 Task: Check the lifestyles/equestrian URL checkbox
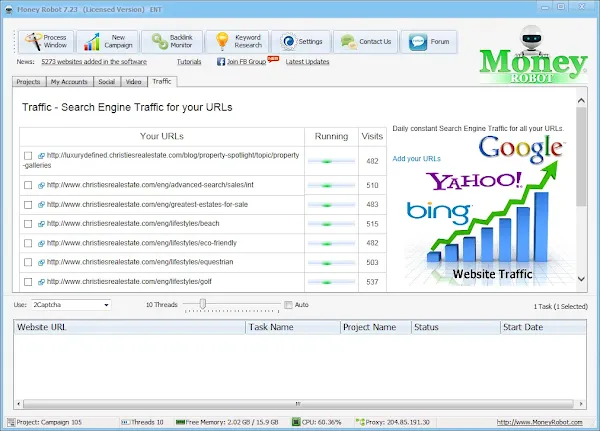[x=28, y=263]
